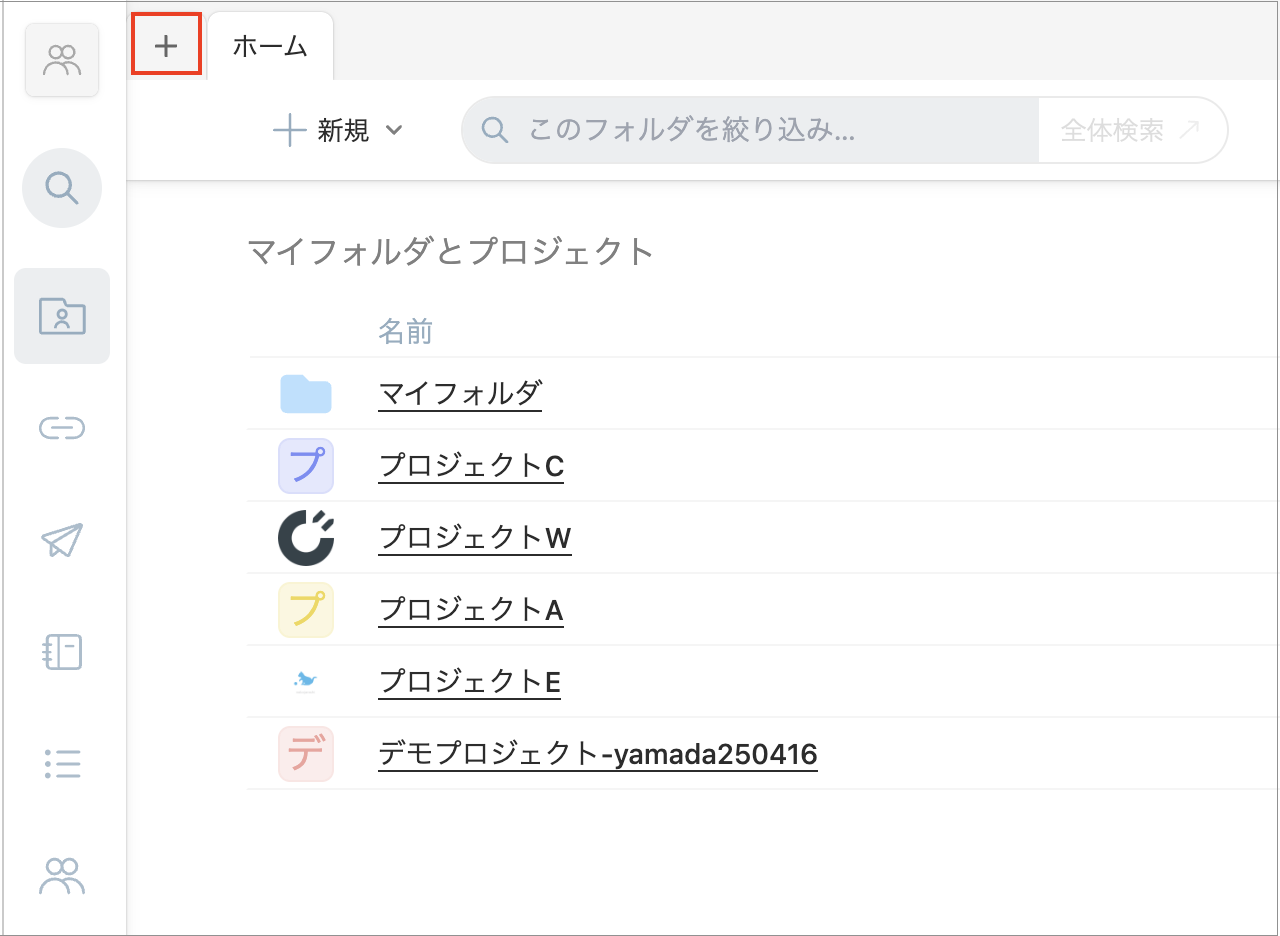Viewport: 1280px width, 936px height.
Task: Switch to the ホーム tab
Action: (x=270, y=46)
